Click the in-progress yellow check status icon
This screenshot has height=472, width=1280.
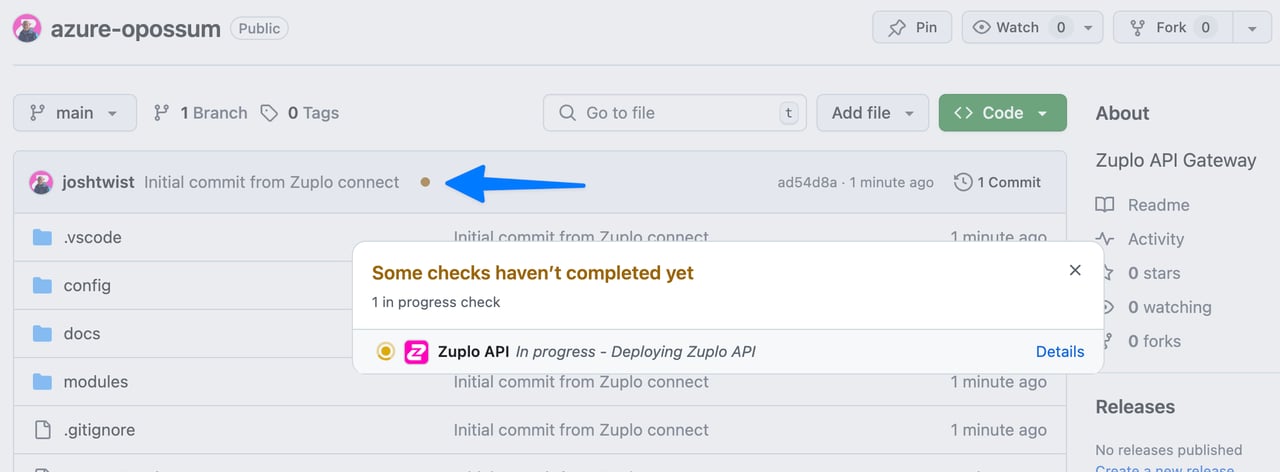click(x=385, y=351)
